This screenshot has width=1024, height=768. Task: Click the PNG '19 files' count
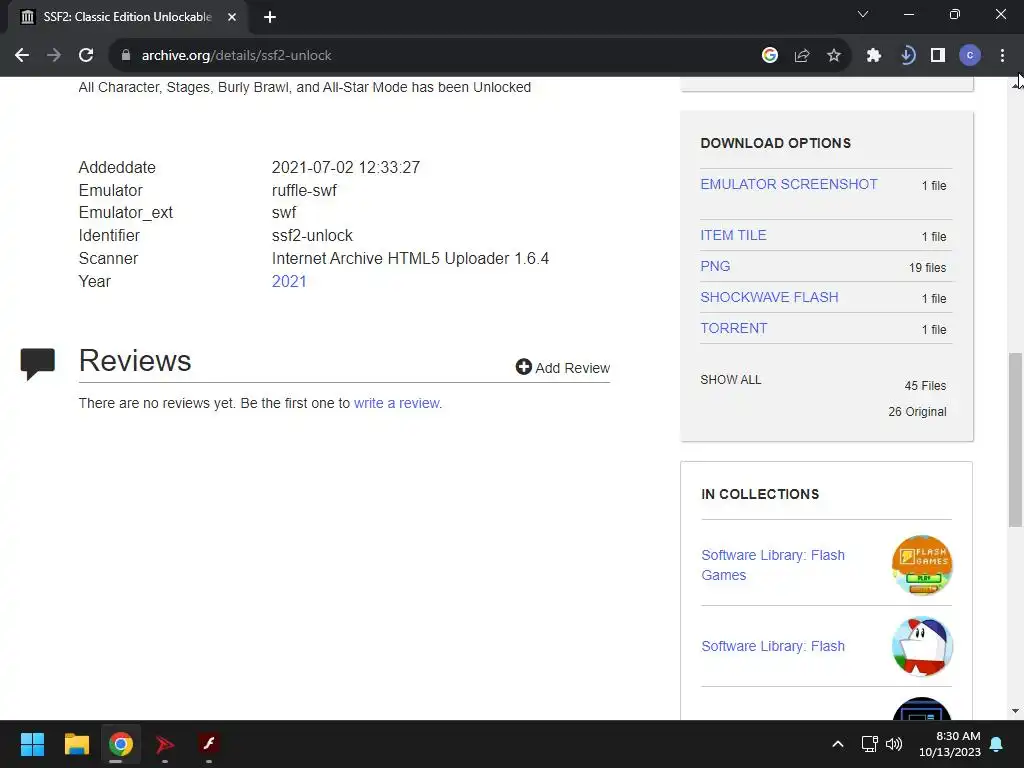pos(927,267)
